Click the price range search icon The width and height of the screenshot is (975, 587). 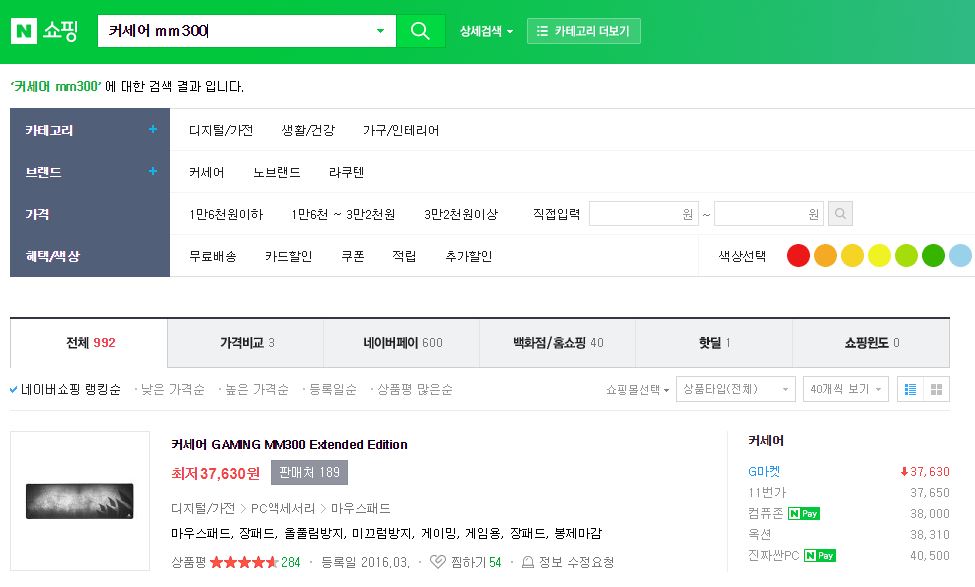pyautogui.click(x=840, y=214)
